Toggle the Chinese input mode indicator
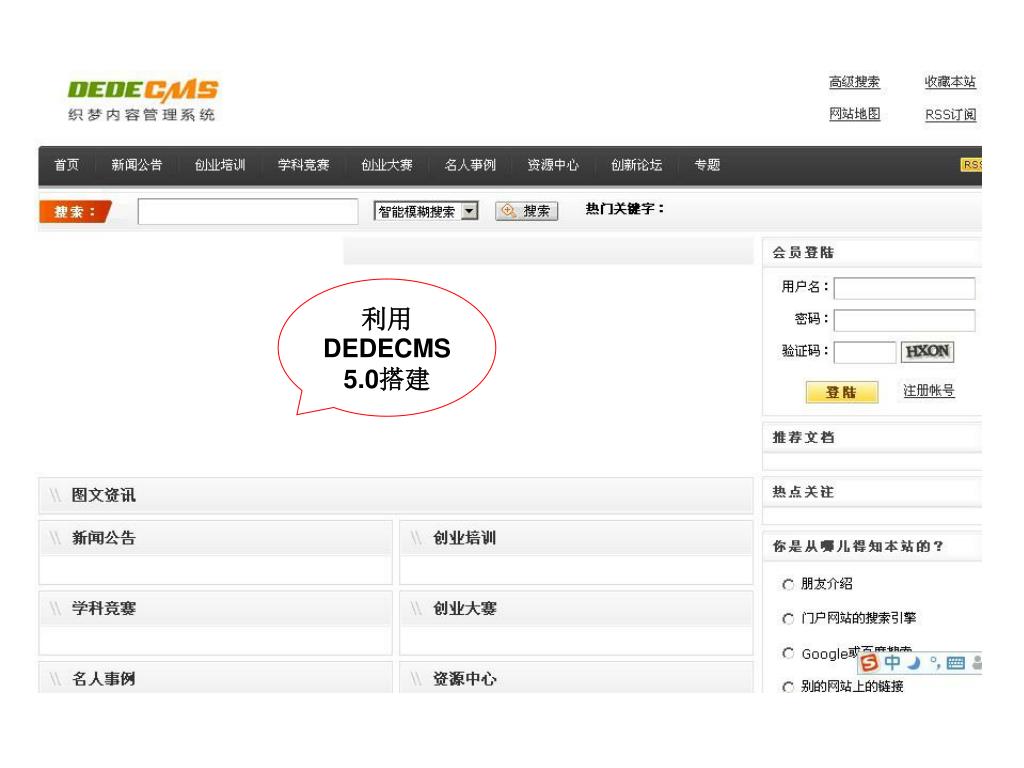1024x768 pixels. [x=892, y=663]
